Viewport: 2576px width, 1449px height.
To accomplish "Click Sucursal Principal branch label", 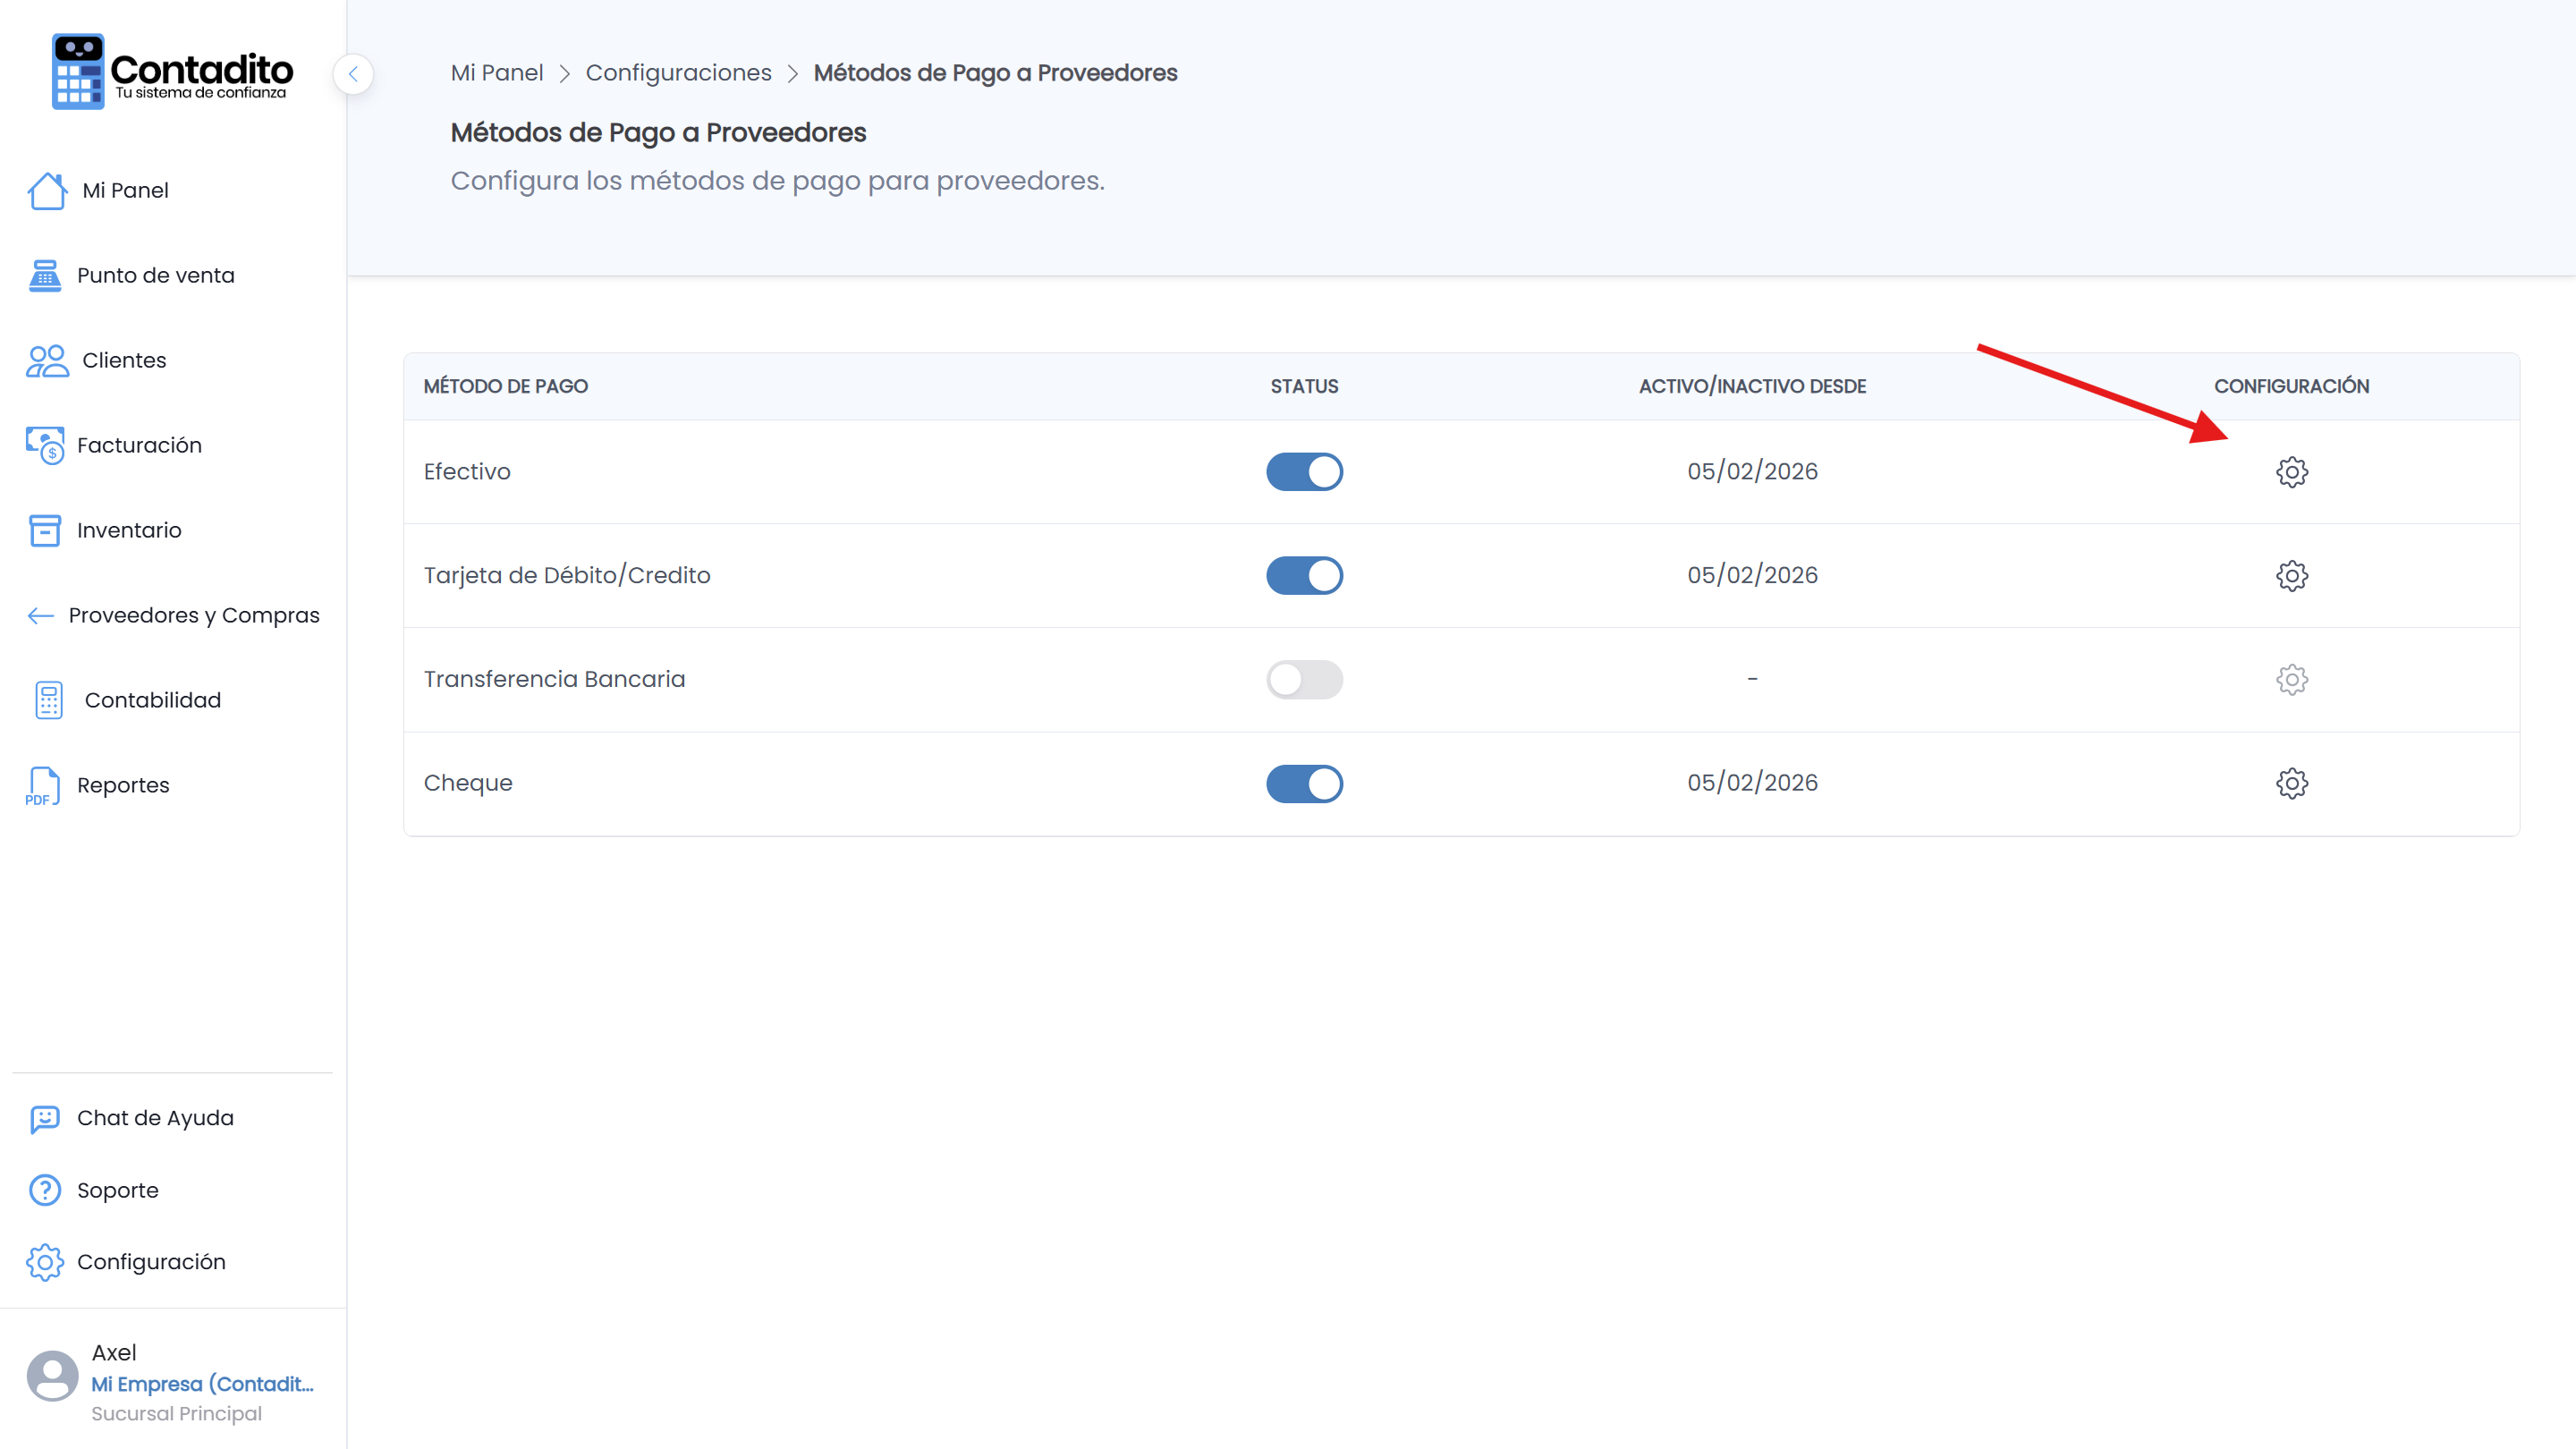I will (176, 1414).
